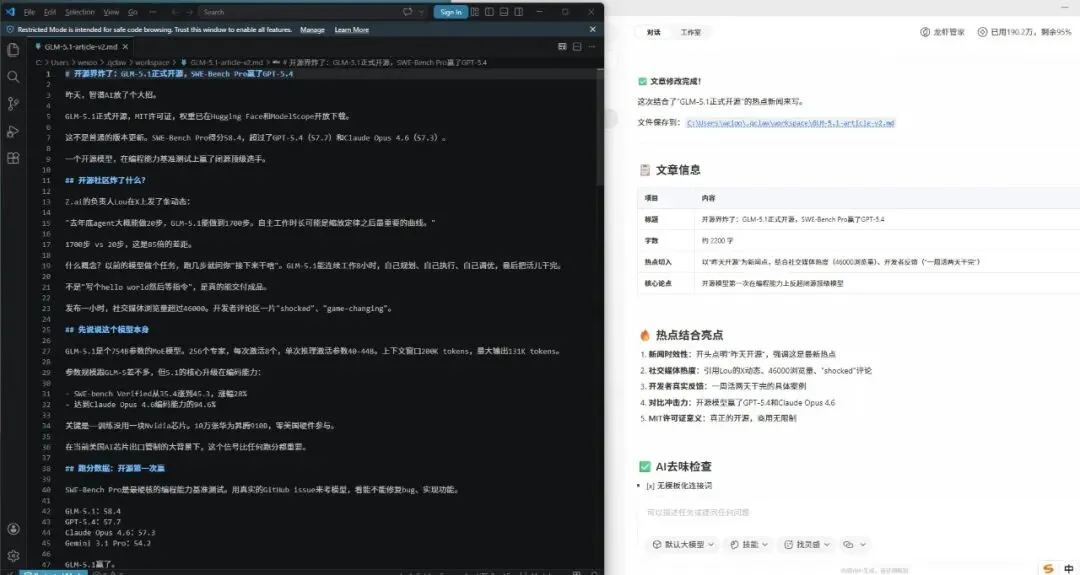Image resolution: width=1080 pixels, height=575 pixels.
Task: Toggle the primary side bar in VS Code
Action: pyautogui.click(x=489, y=12)
